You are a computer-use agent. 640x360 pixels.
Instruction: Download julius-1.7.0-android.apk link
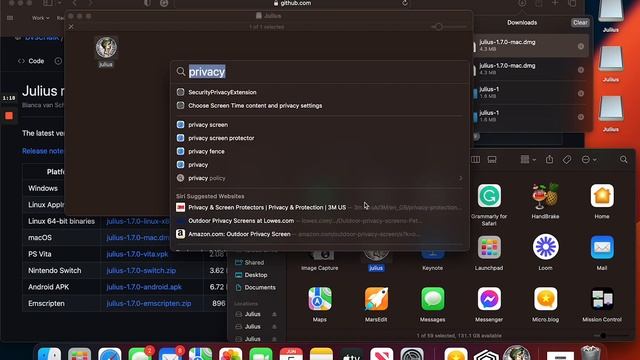pyautogui.click(x=144, y=287)
